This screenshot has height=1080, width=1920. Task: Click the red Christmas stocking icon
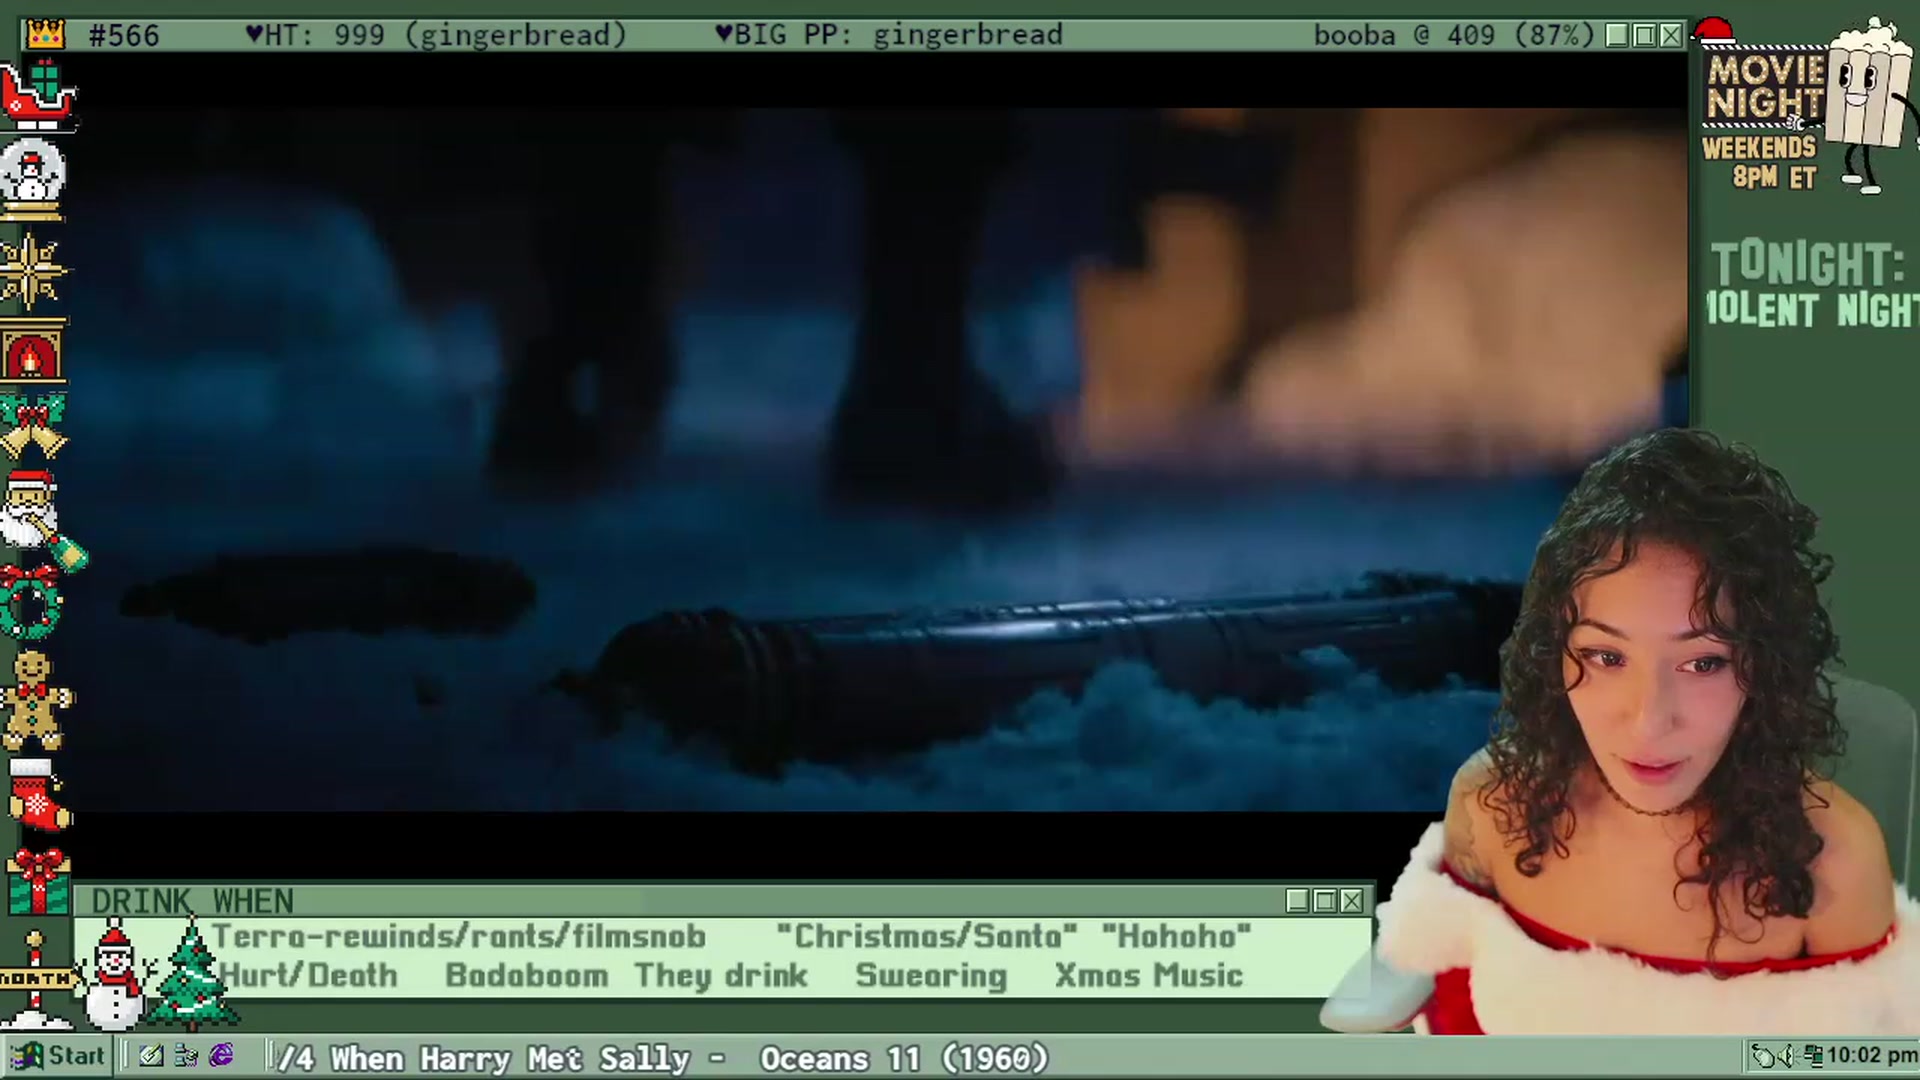pyautogui.click(x=38, y=795)
